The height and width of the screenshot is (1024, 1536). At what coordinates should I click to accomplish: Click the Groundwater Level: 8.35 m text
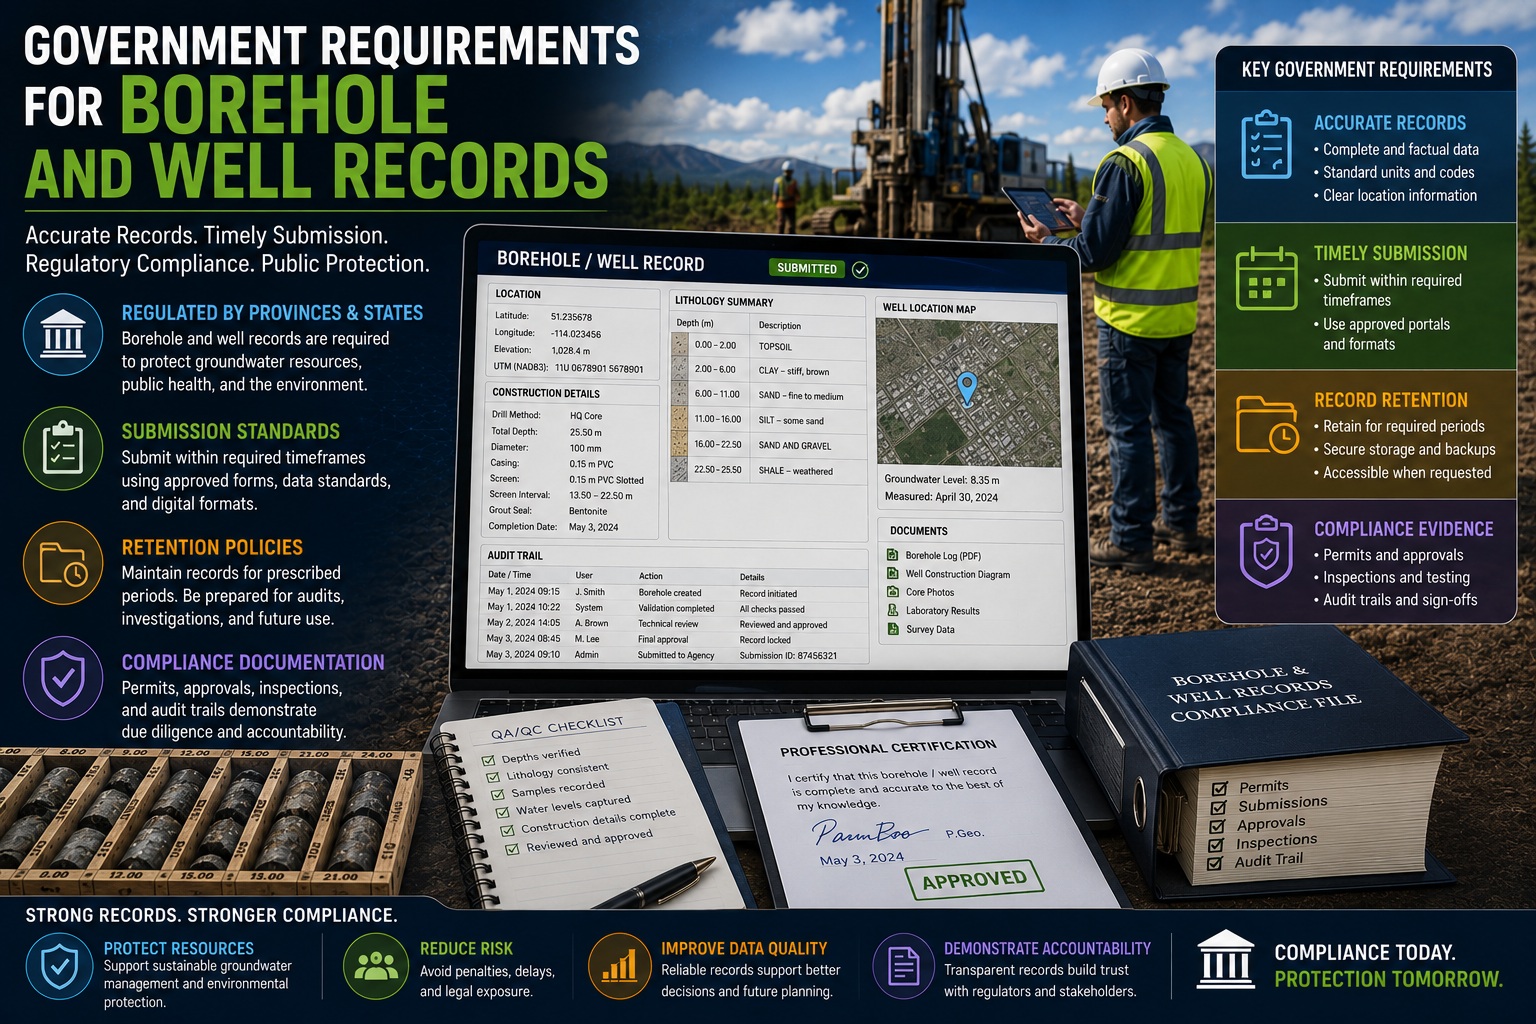pos(942,480)
